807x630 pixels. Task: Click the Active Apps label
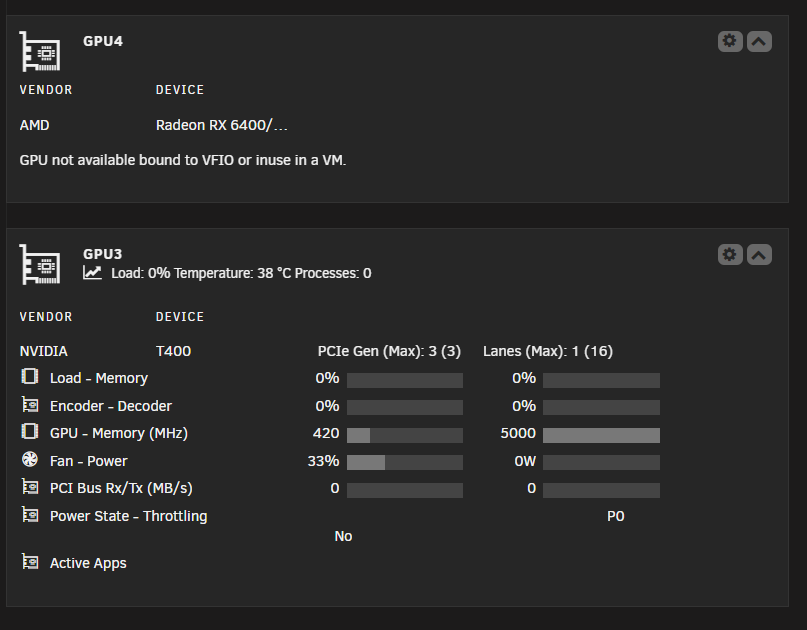[88, 563]
